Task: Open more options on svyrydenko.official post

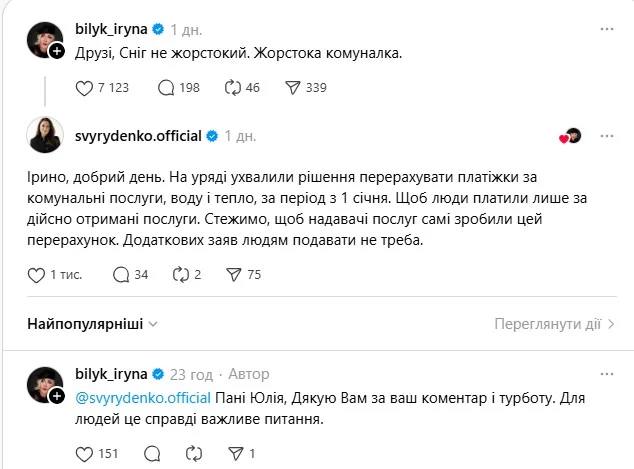Action: coord(607,135)
